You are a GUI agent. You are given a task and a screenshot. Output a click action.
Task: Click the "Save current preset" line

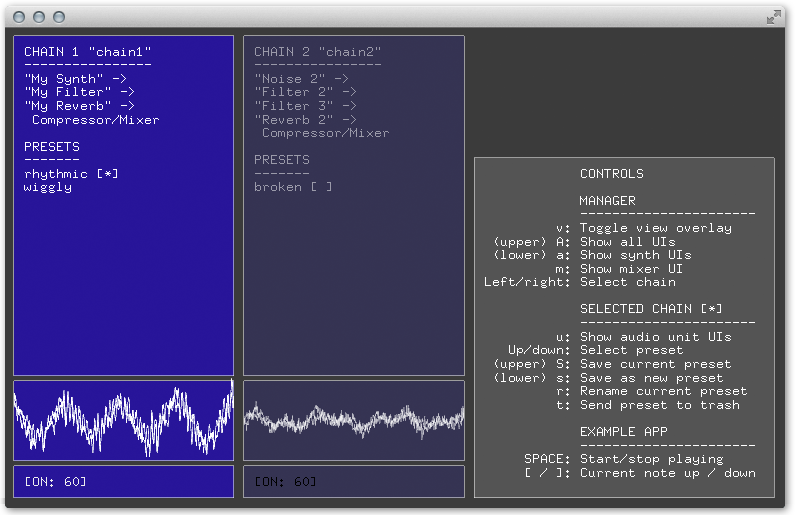[x=612, y=364]
